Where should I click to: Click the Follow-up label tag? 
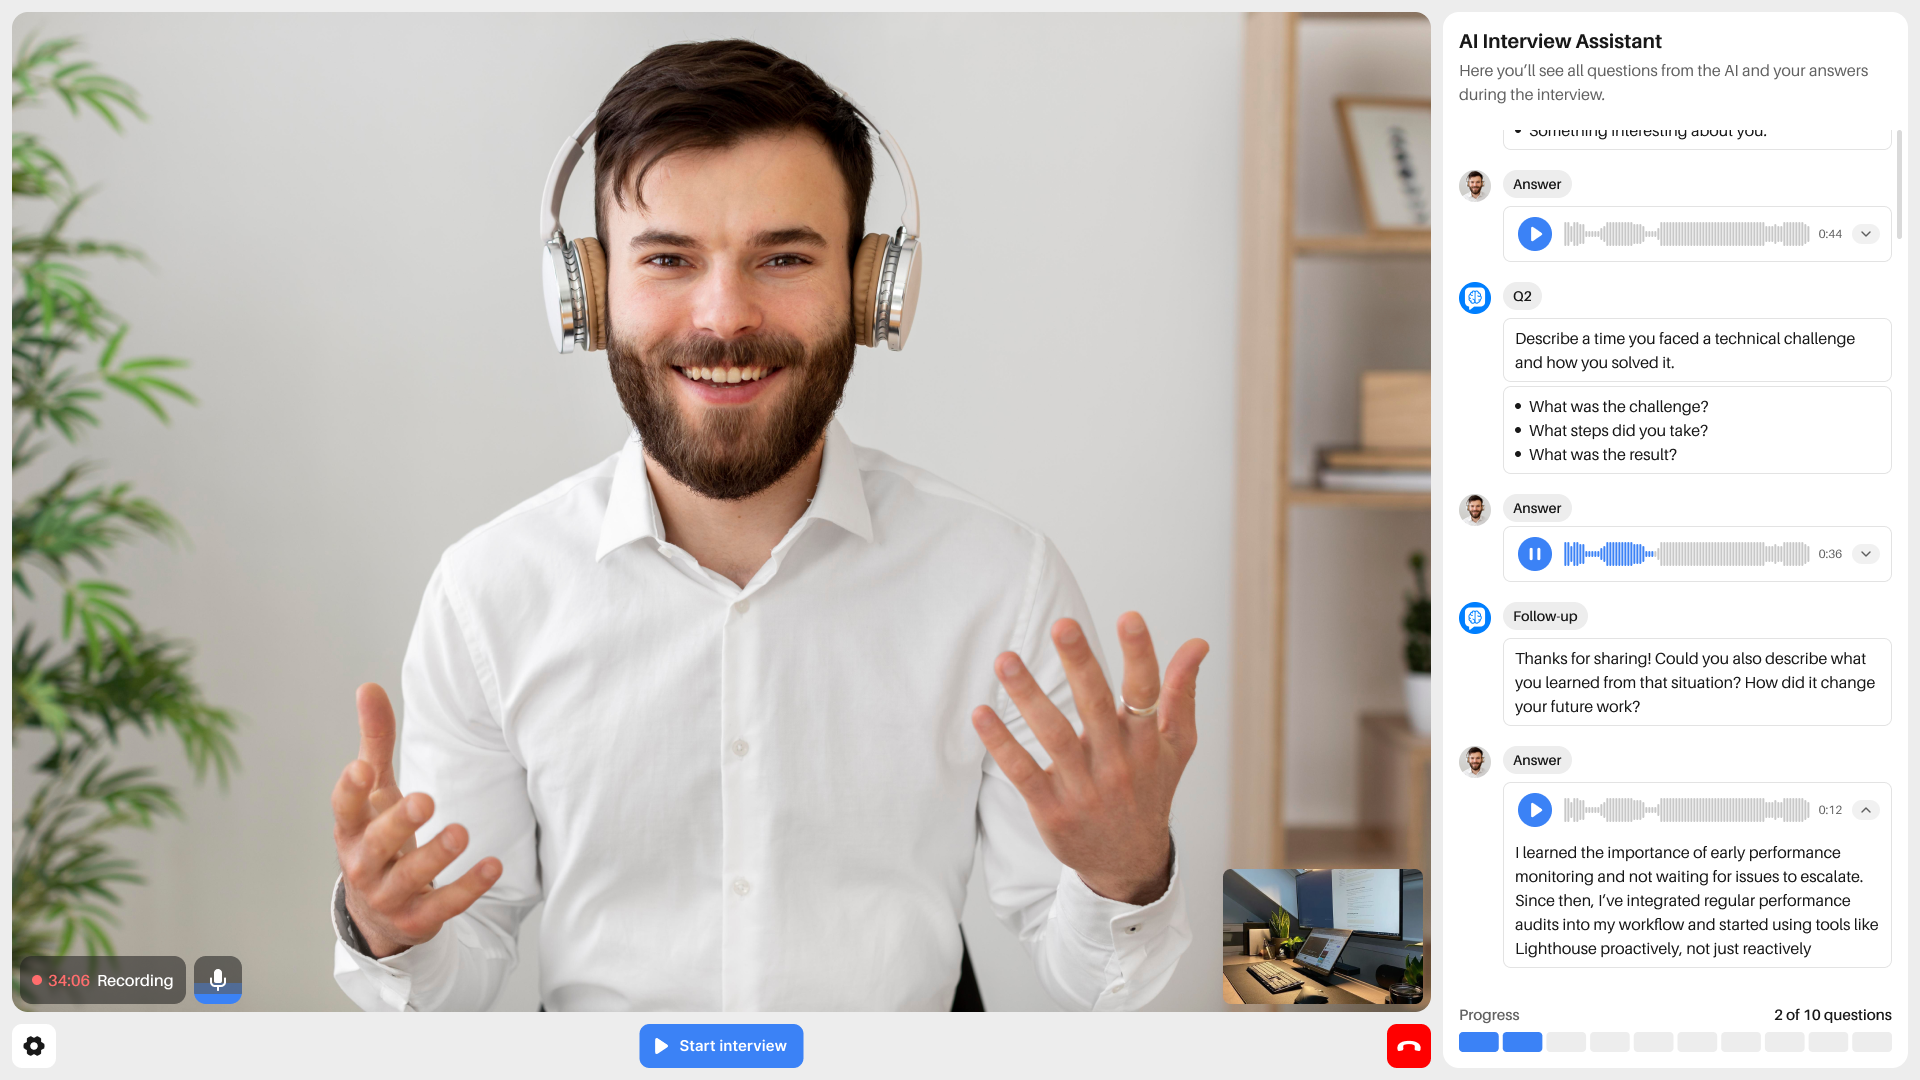[x=1544, y=616]
